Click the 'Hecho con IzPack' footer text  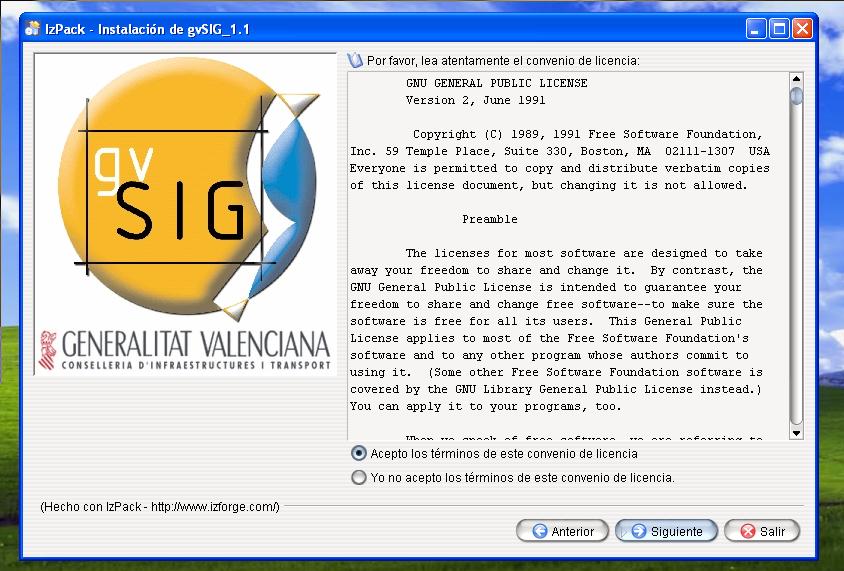pyautogui.click(x=160, y=507)
